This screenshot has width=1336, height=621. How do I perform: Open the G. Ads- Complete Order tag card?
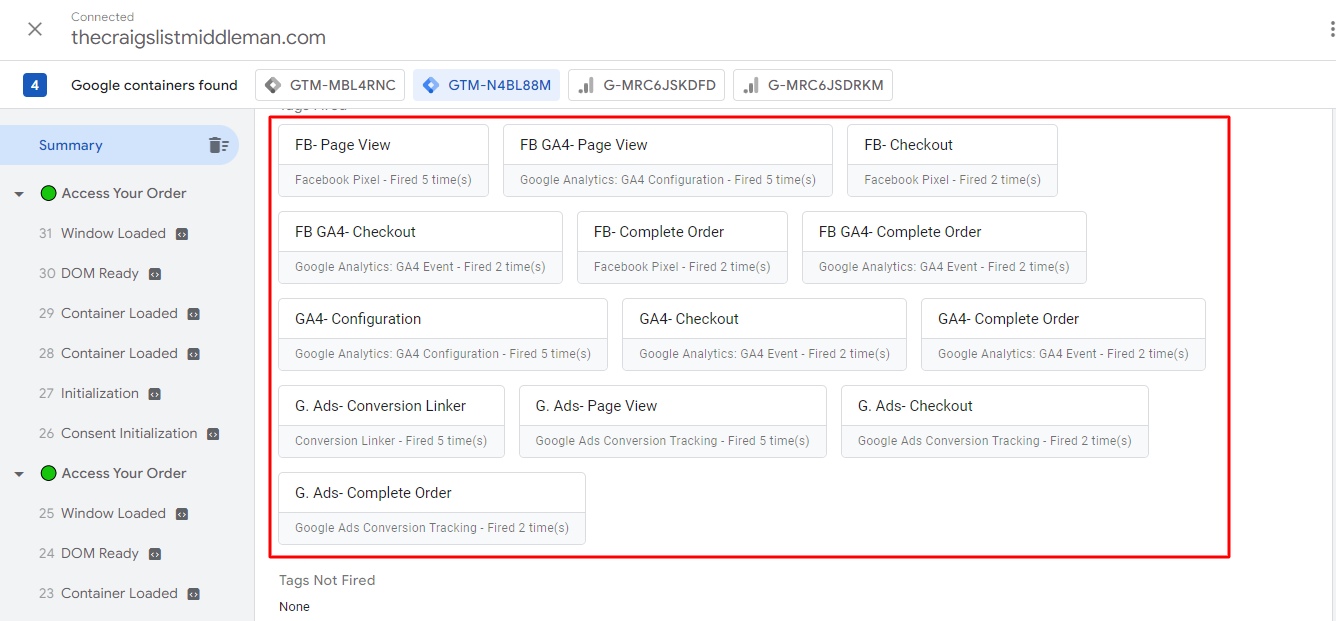tap(432, 508)
